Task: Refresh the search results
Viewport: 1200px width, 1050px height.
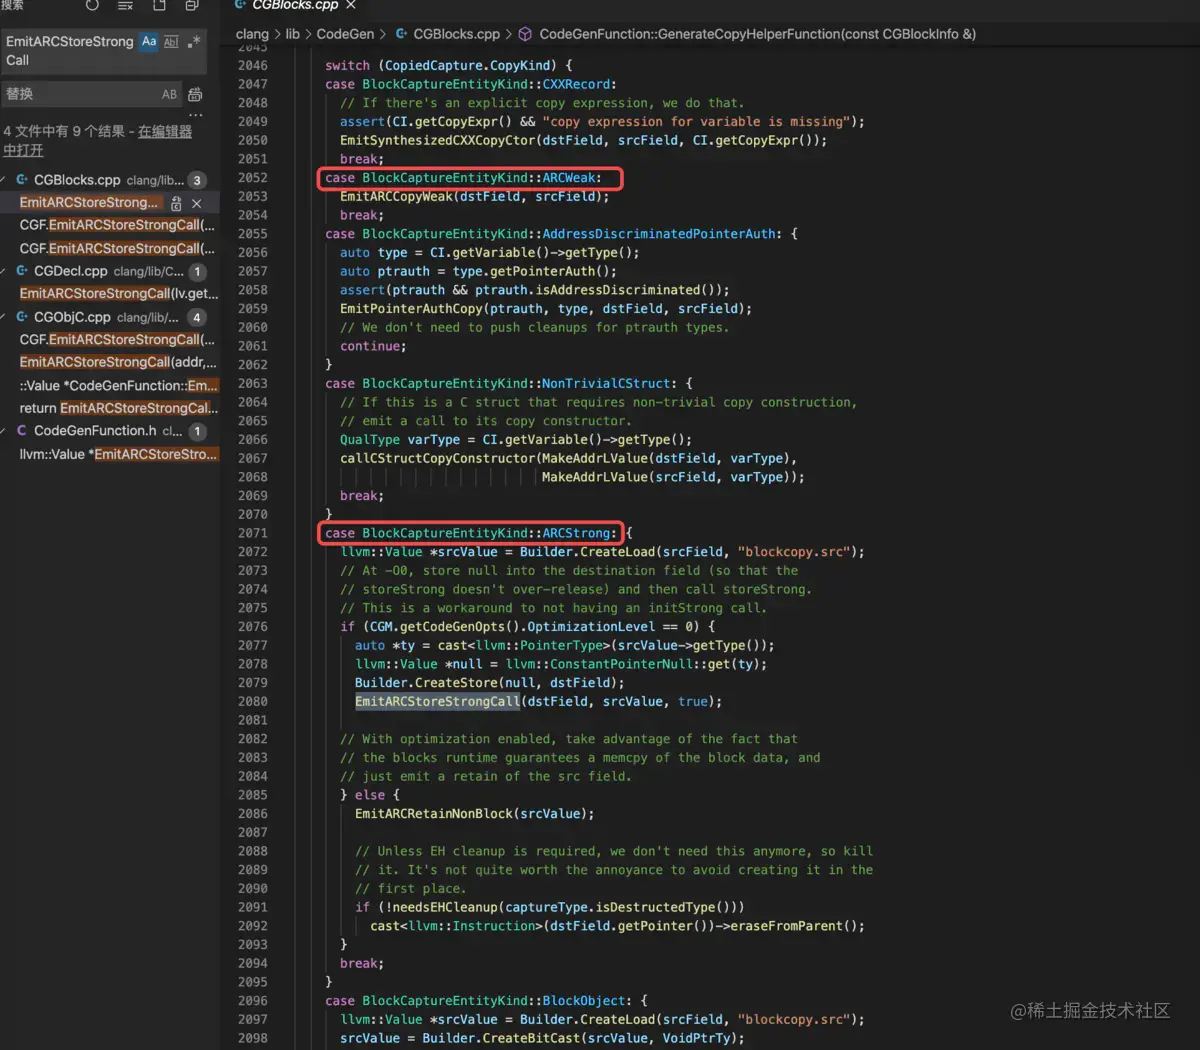Action: [x=92, y=6]
